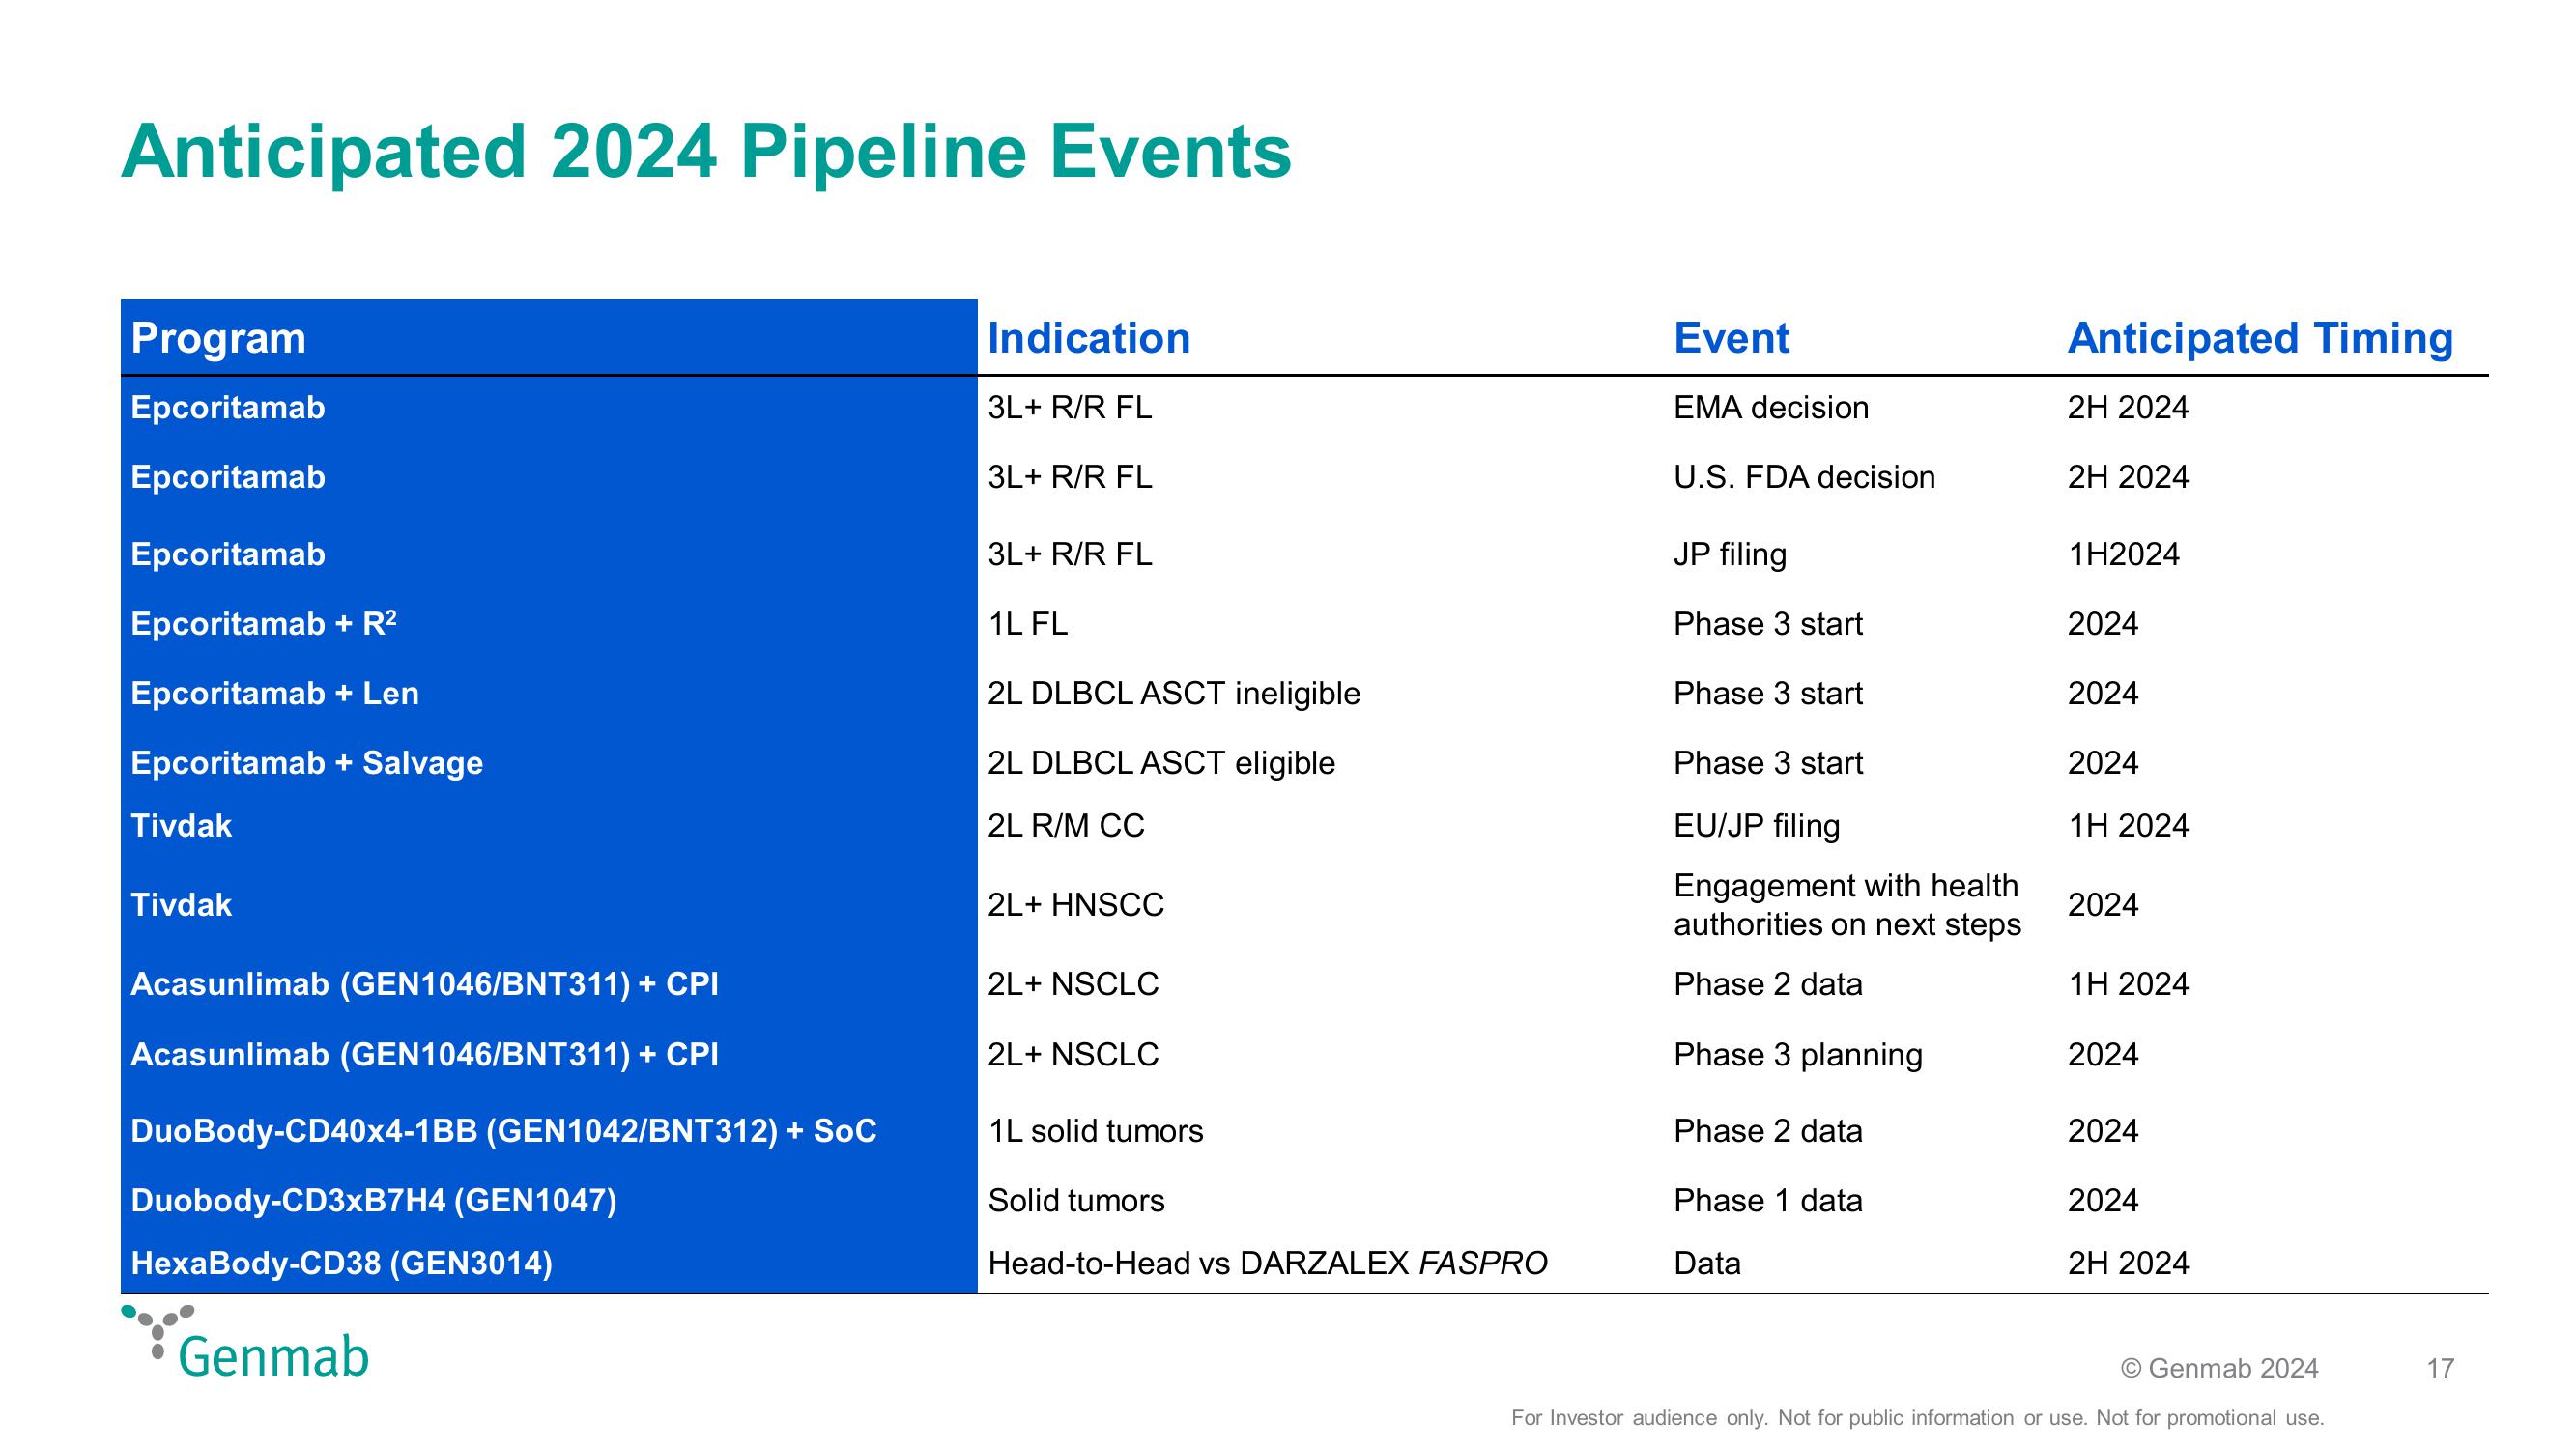The height and width of the screenshot is (1449, 2576).
Task: Select "Data" in the HexaBody-CD38 row
Action: 1707,1264
